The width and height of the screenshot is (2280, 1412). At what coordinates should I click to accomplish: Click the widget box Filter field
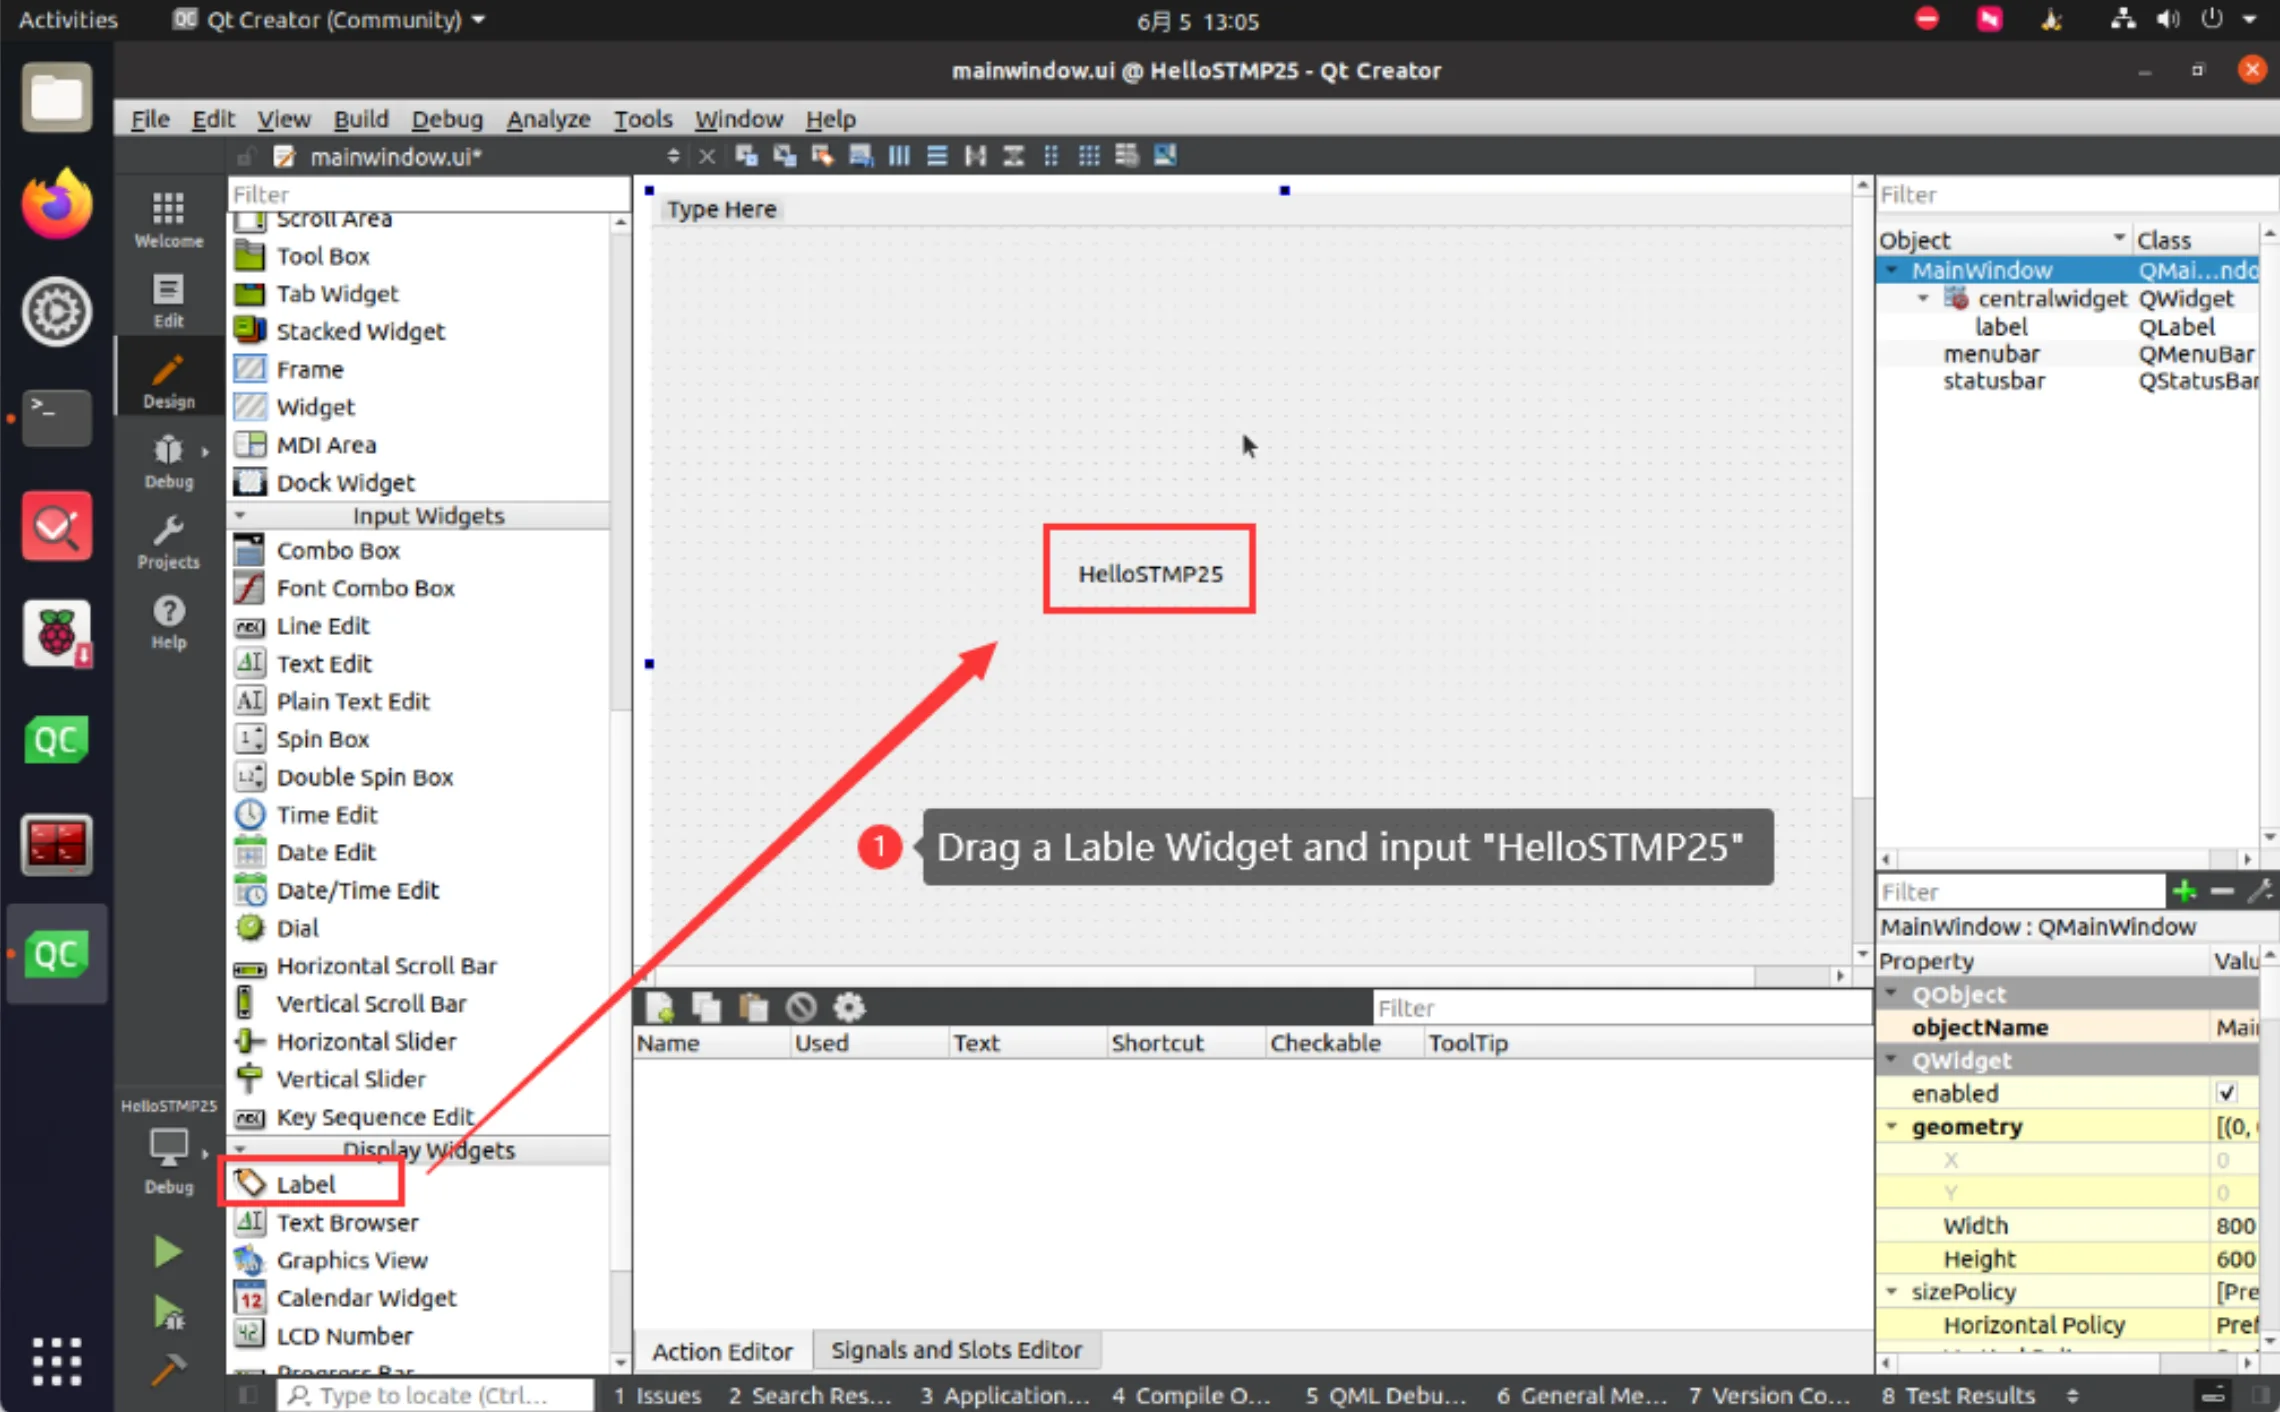428,194
